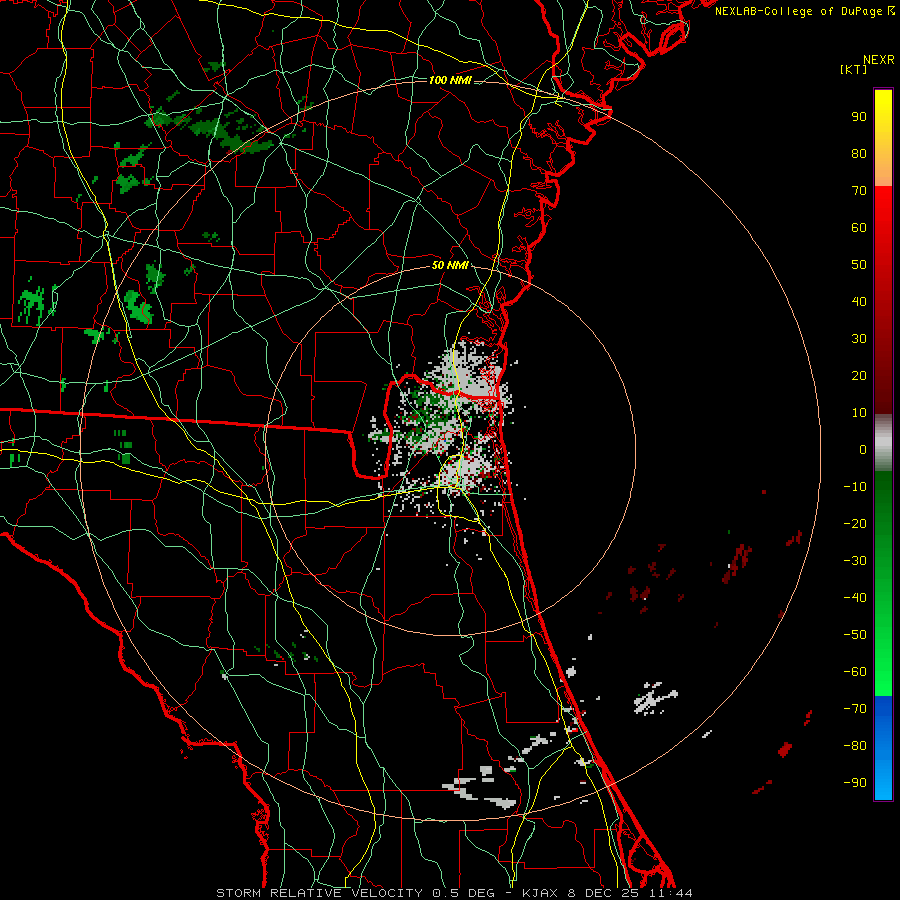900x900 pixels.
Task: Click the -40 value on the velocity scale
Action: [x=855, y=598]
